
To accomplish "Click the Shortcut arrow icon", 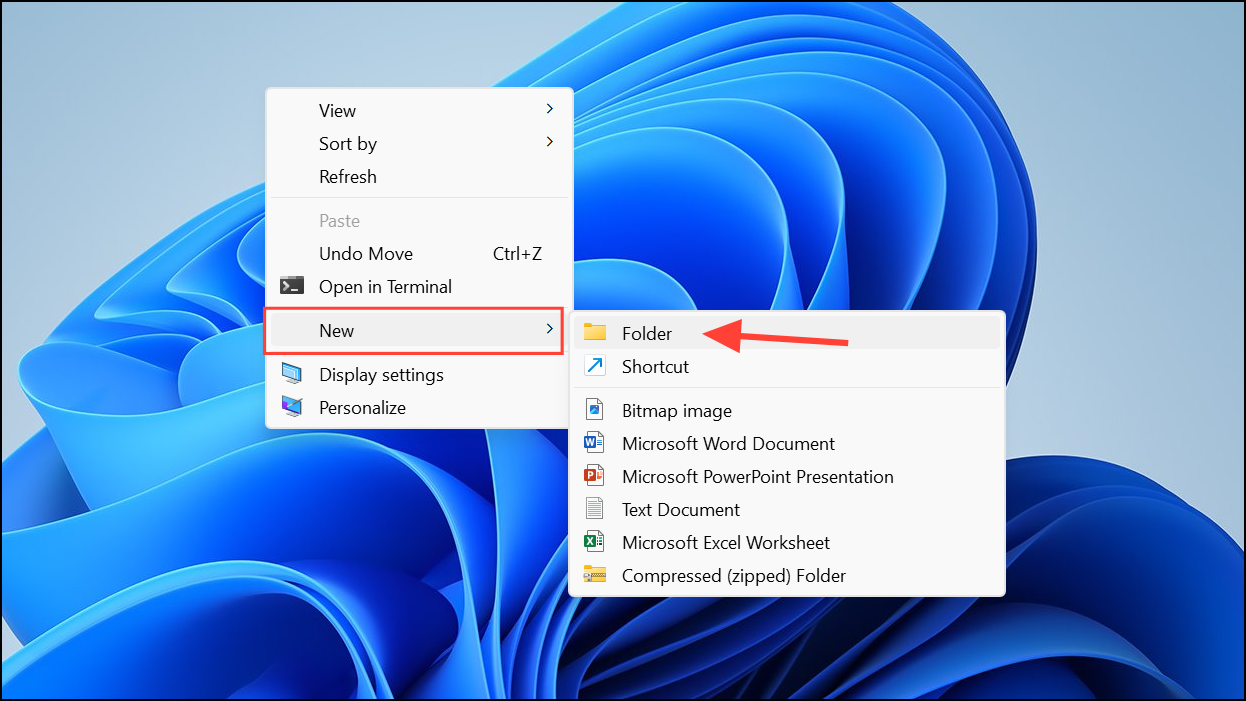I will pyautogui.click(x=595, y=366).
